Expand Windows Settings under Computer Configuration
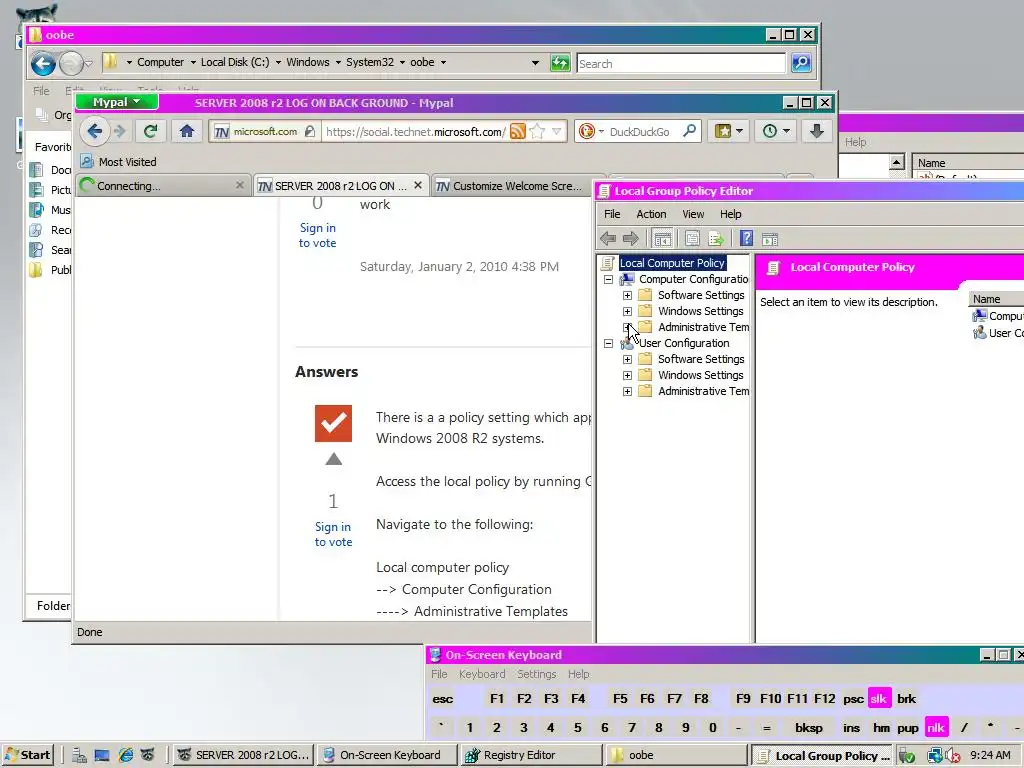Image resolution: width=1024 pixels, height=768 pixels. point(627,311)
